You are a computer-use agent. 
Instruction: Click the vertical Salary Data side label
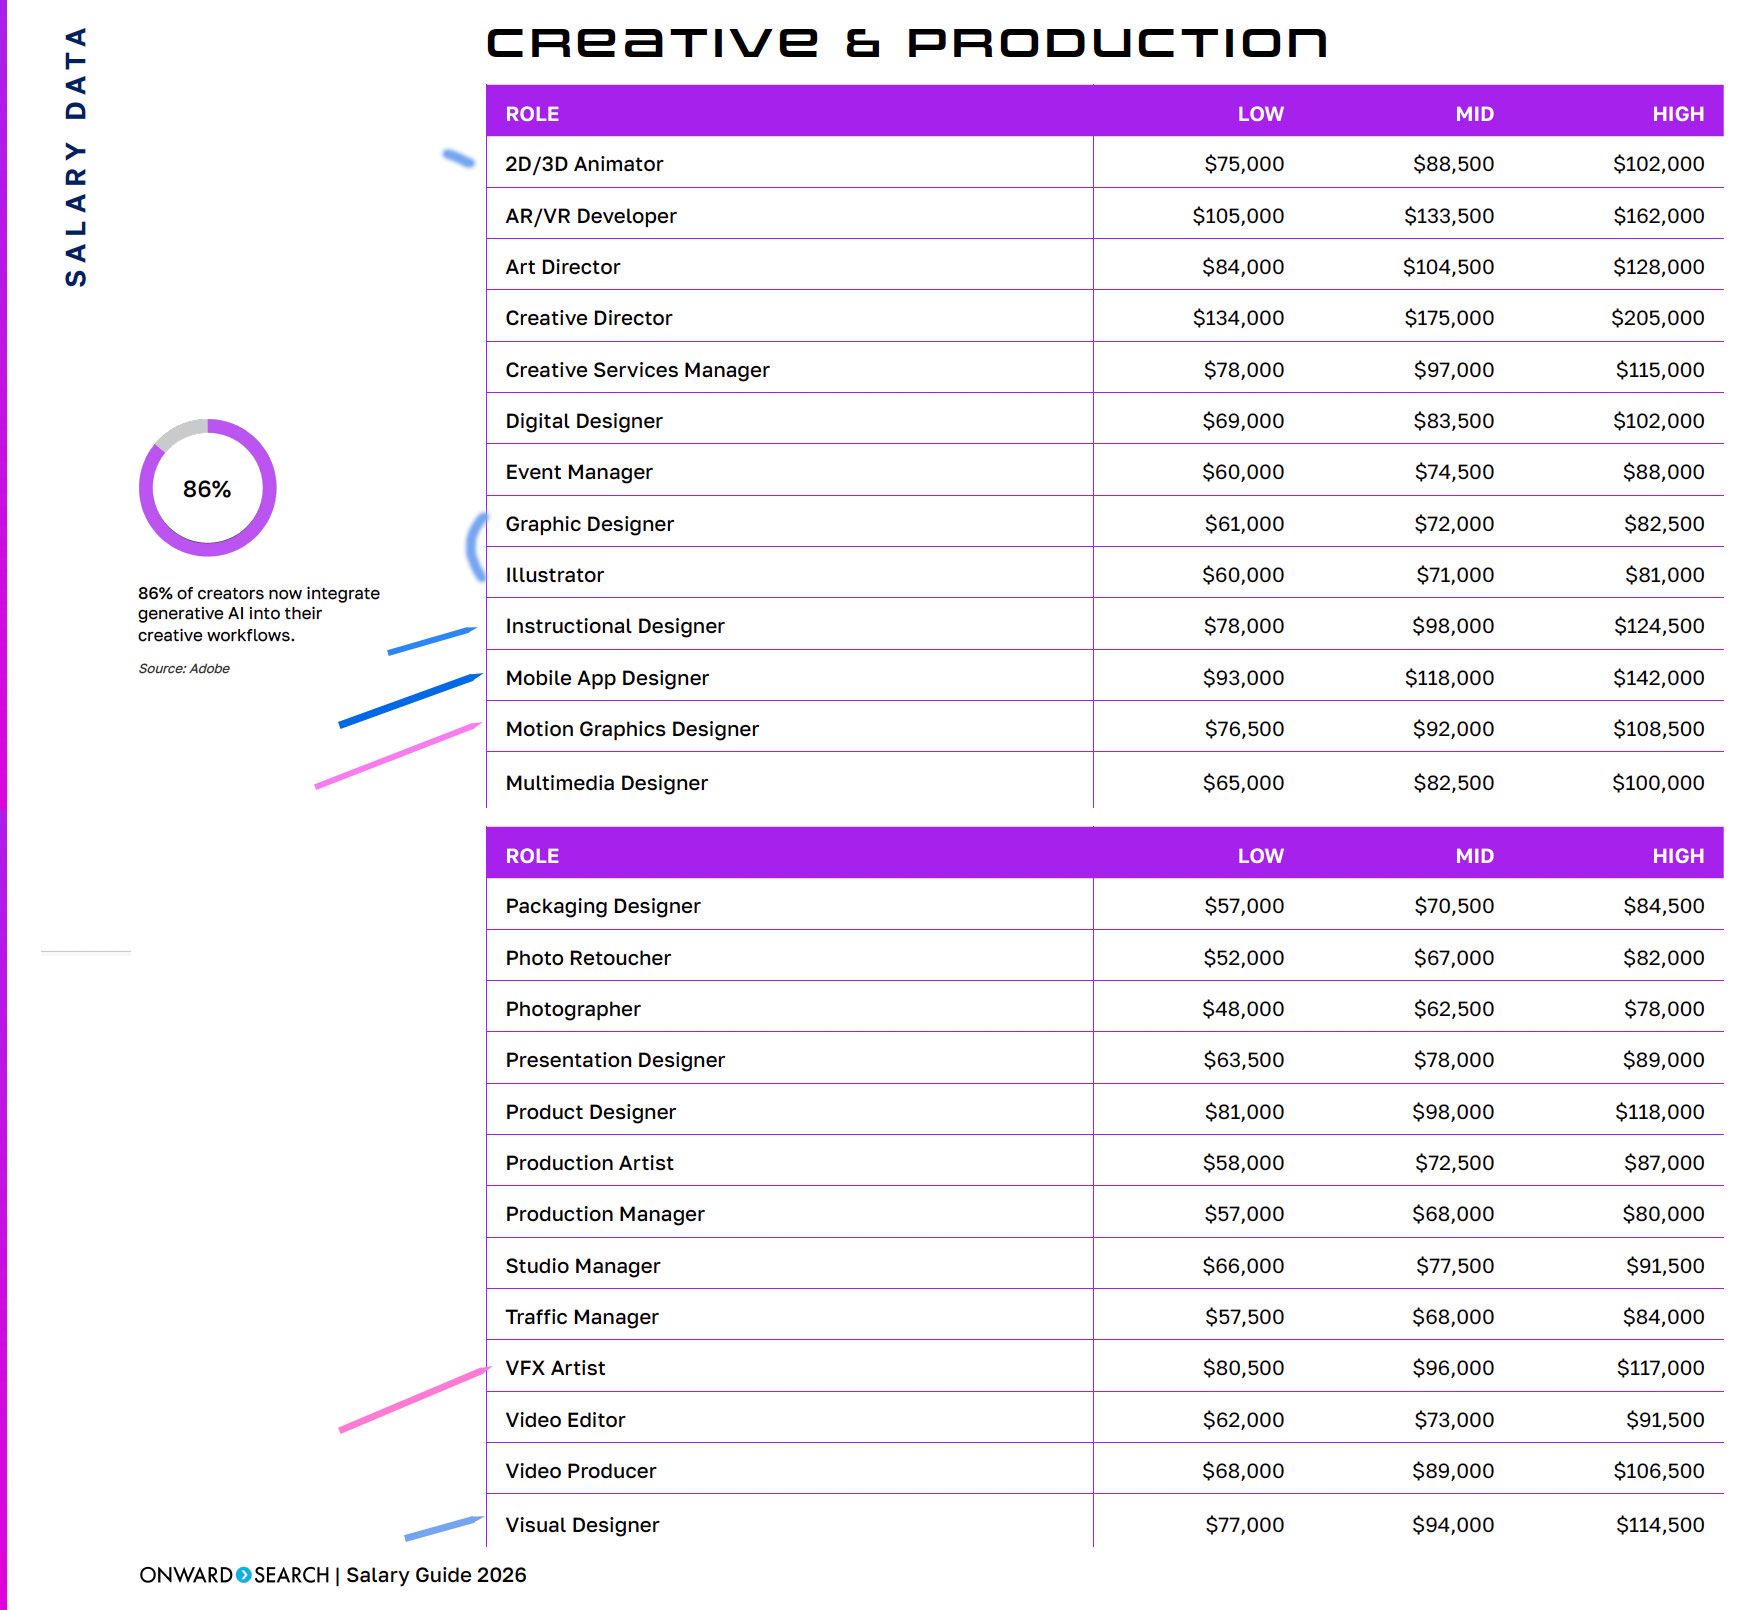point(76,157)
